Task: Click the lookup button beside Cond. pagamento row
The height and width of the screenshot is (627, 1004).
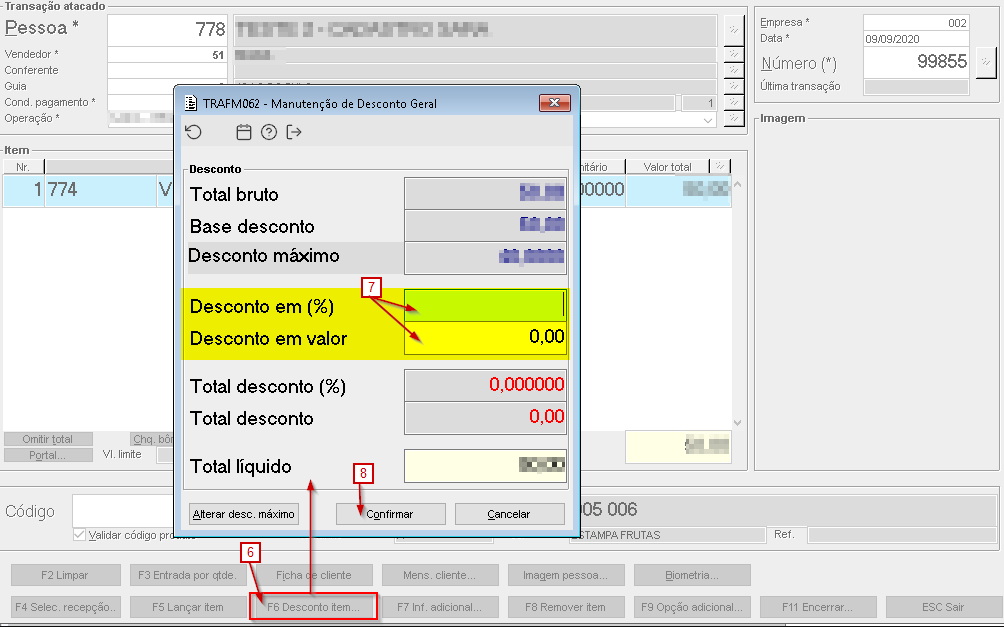Action: 734,102
